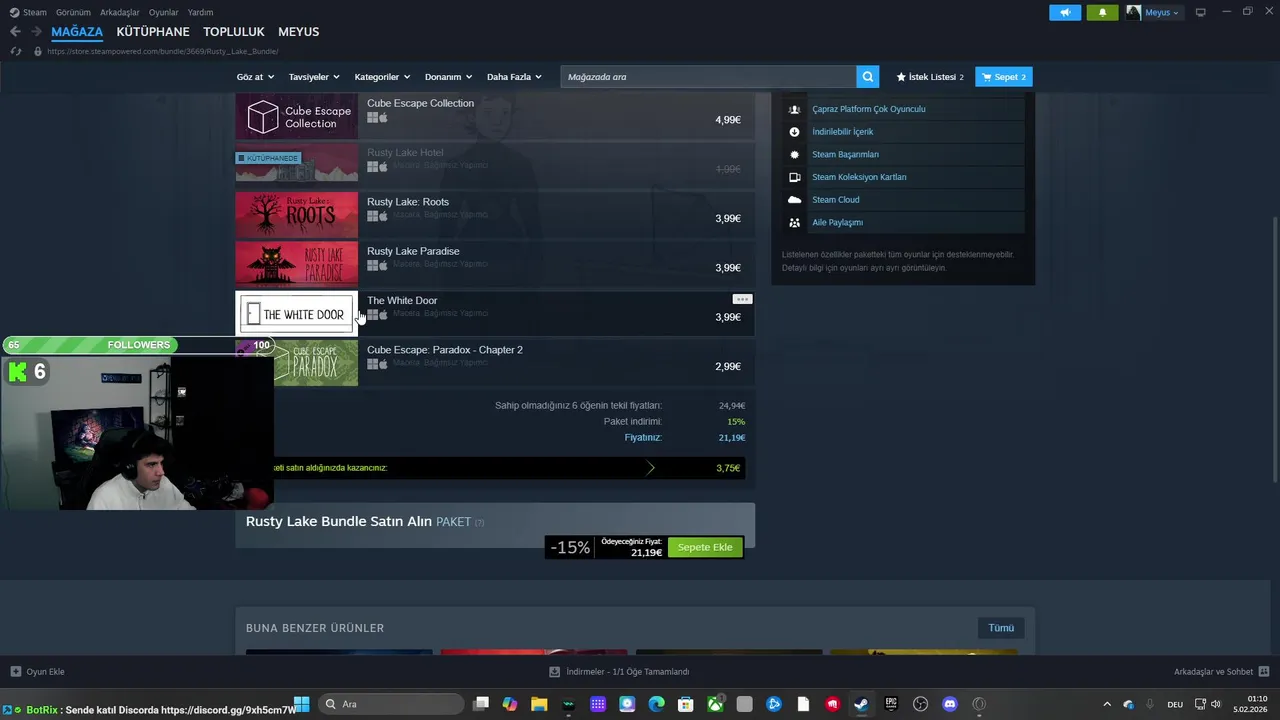The width and height of the screenshot is (1280, 720).
Task: Click the magnifier search button
Action: tap(868, 77)
